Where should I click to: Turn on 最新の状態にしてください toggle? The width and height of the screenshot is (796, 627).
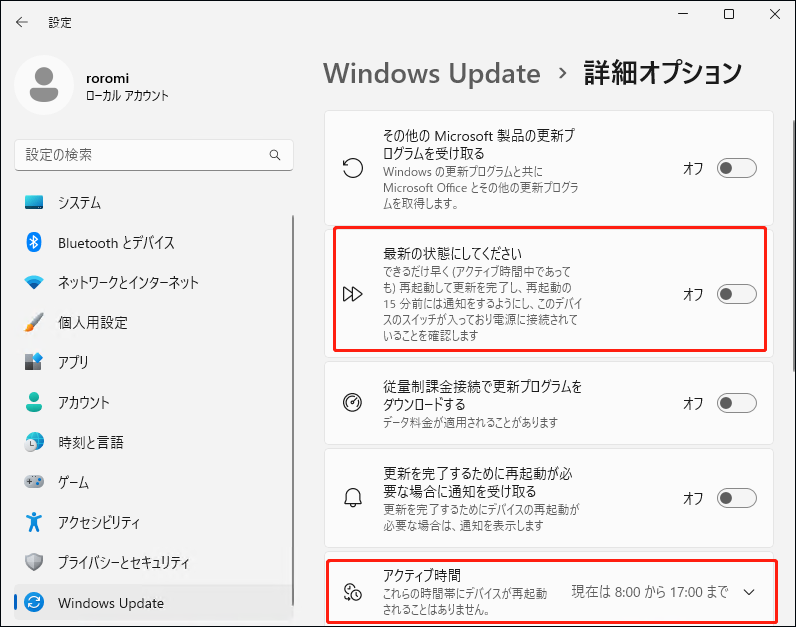click(x=737, y=294)
